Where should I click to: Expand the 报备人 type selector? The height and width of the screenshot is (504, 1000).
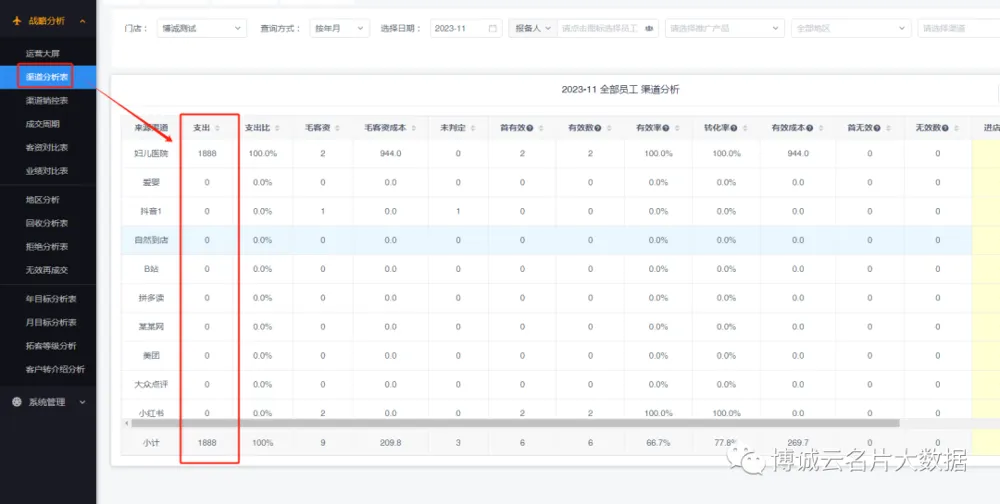coord(531,29)
